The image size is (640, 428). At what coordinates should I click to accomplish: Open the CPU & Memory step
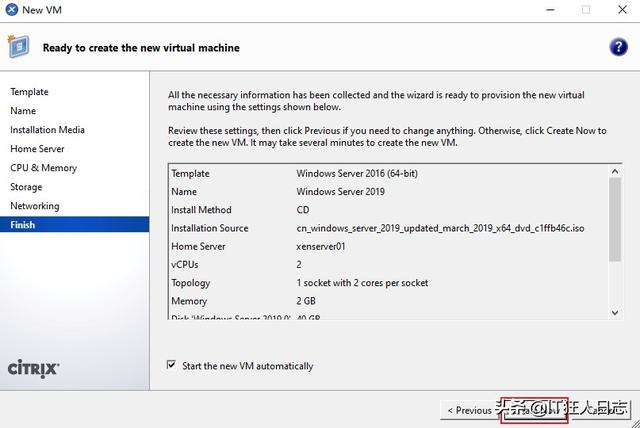coord(44,168)
